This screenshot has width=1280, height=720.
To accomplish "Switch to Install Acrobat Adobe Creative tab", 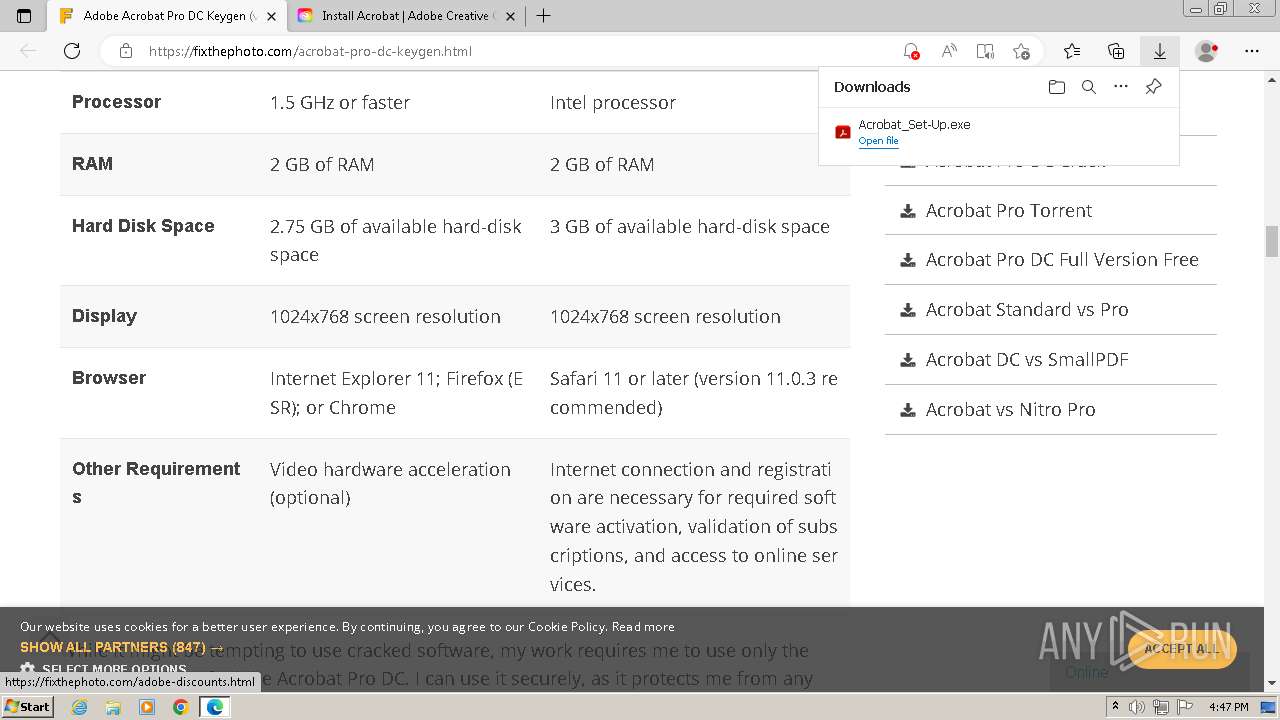I will click(405, 16).
